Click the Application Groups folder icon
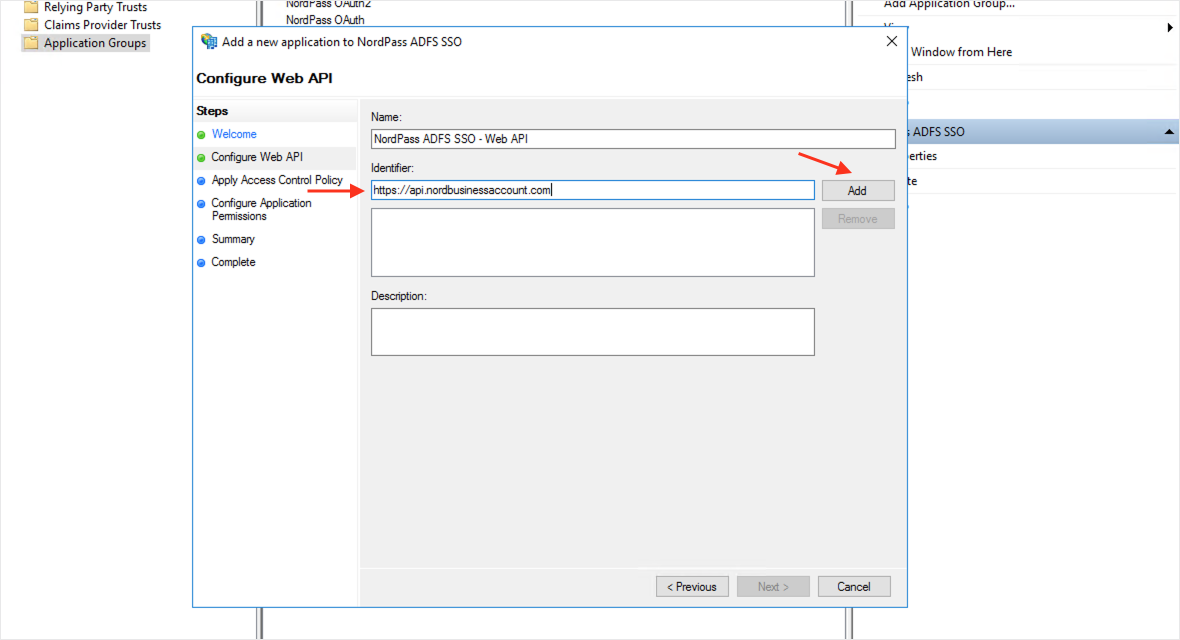 click(x=31, y=43)
